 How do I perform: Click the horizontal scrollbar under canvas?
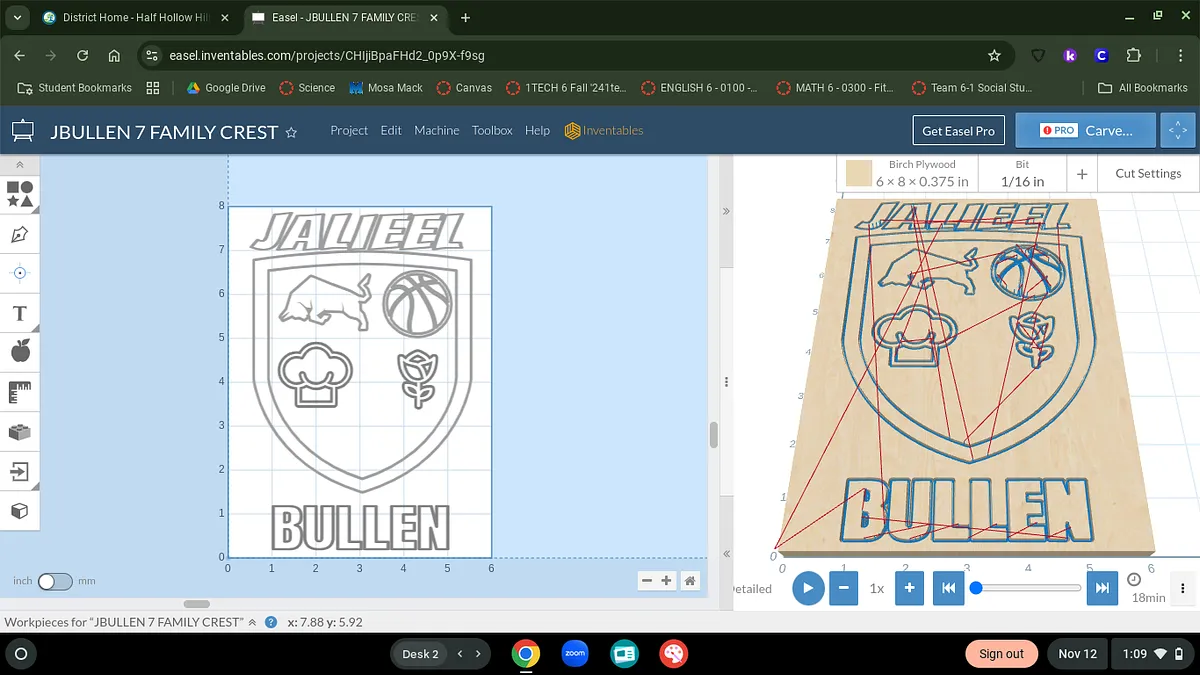pyautogui.click(x=197, y=604)
